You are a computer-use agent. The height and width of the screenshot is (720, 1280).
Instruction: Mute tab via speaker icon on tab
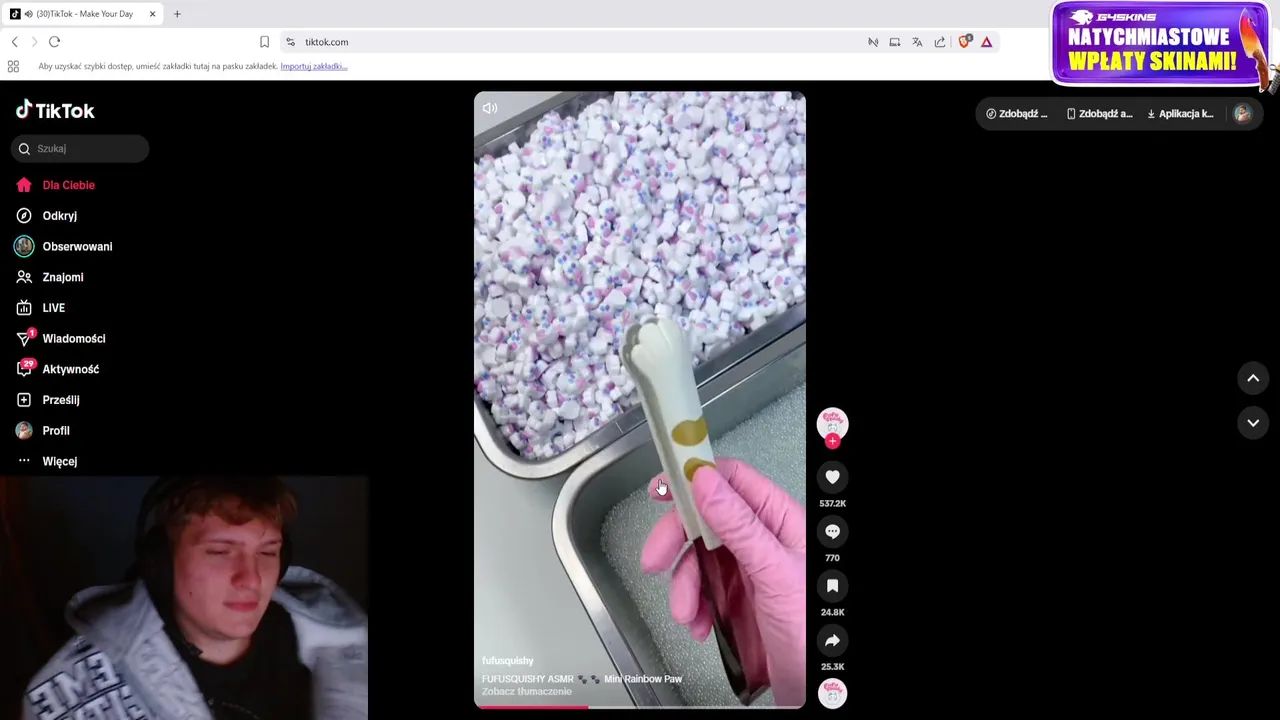[x=28, y=14]
